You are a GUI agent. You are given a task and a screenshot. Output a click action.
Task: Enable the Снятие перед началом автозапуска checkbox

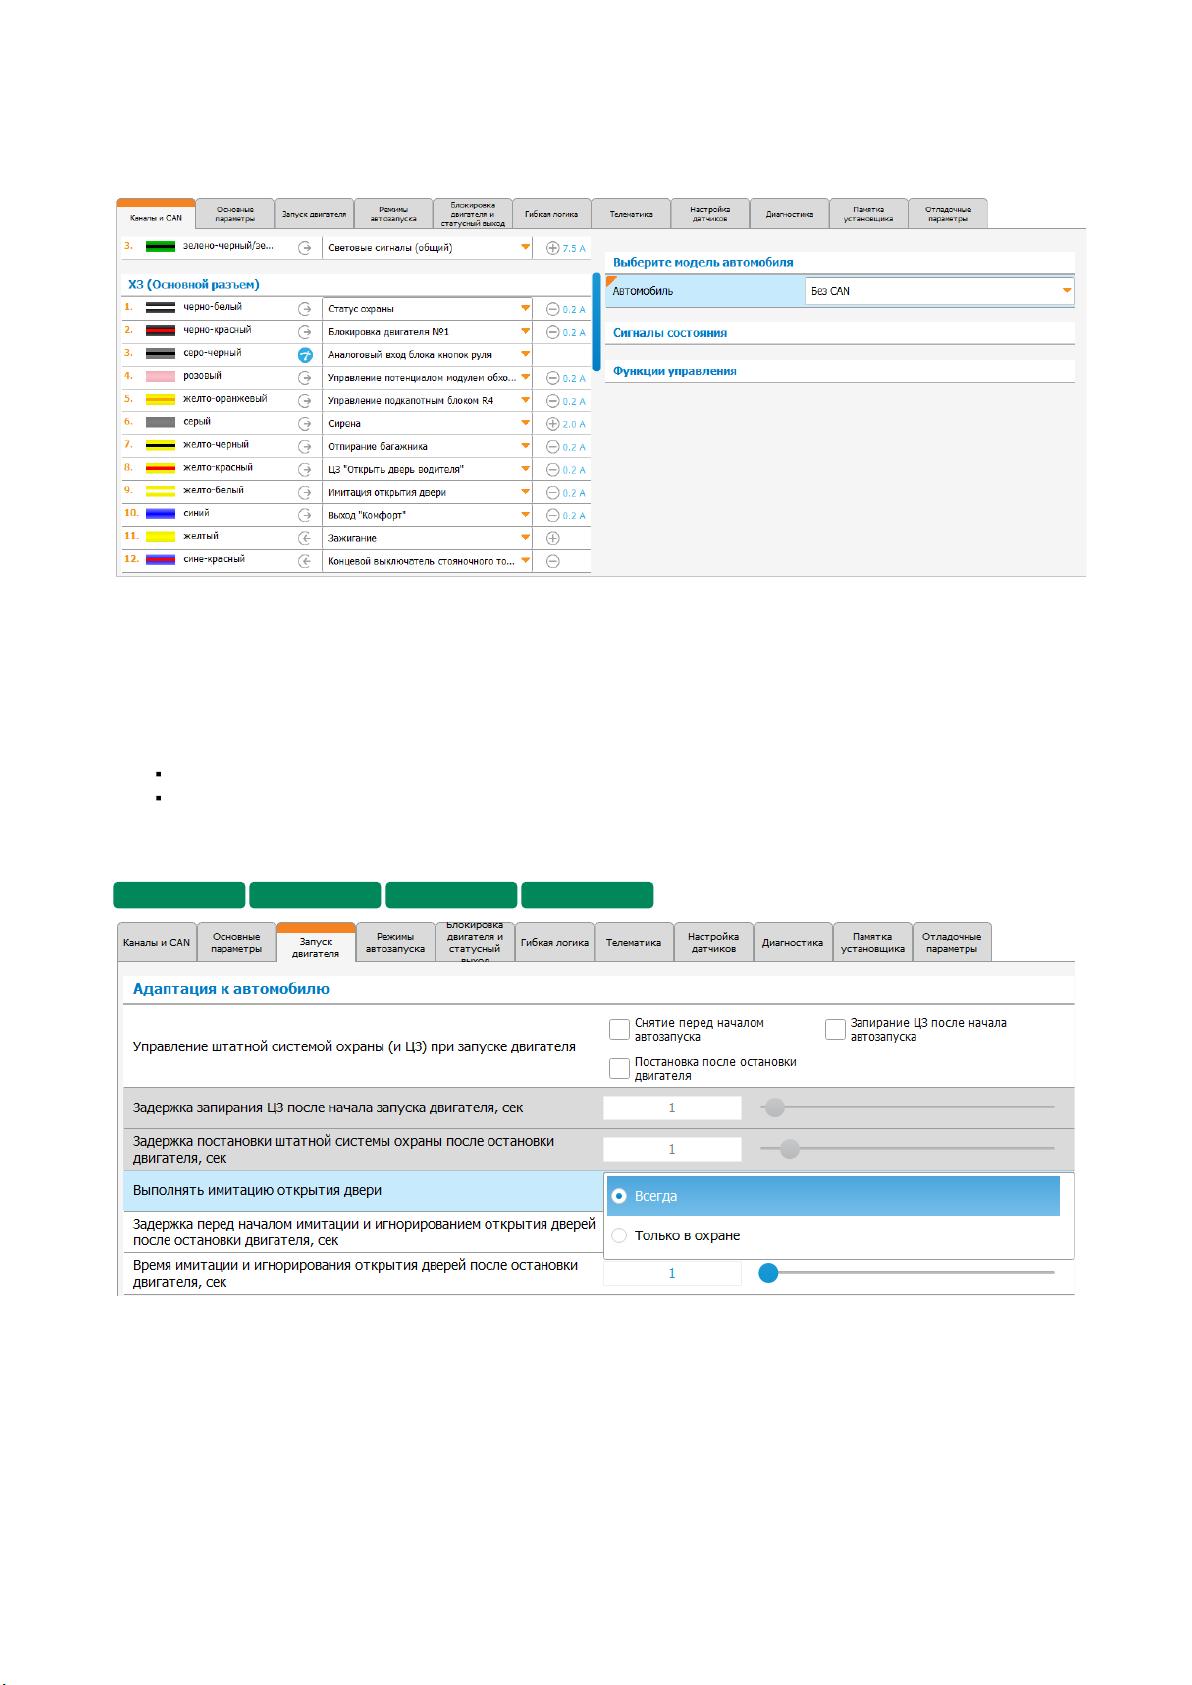pos(619,1029)
